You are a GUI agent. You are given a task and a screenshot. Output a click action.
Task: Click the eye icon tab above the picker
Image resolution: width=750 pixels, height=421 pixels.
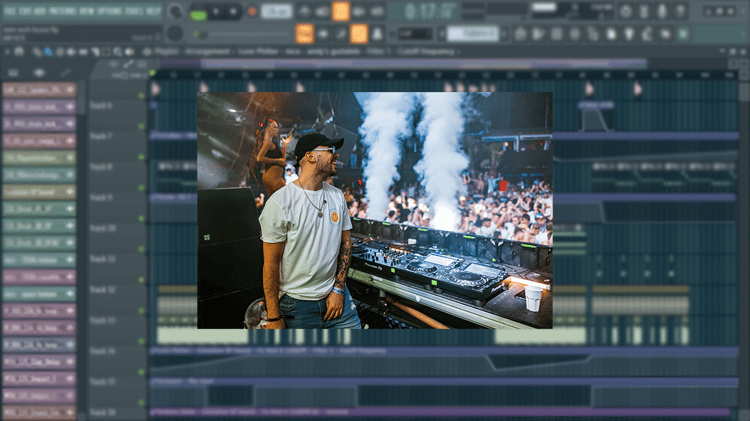point(39,73)
